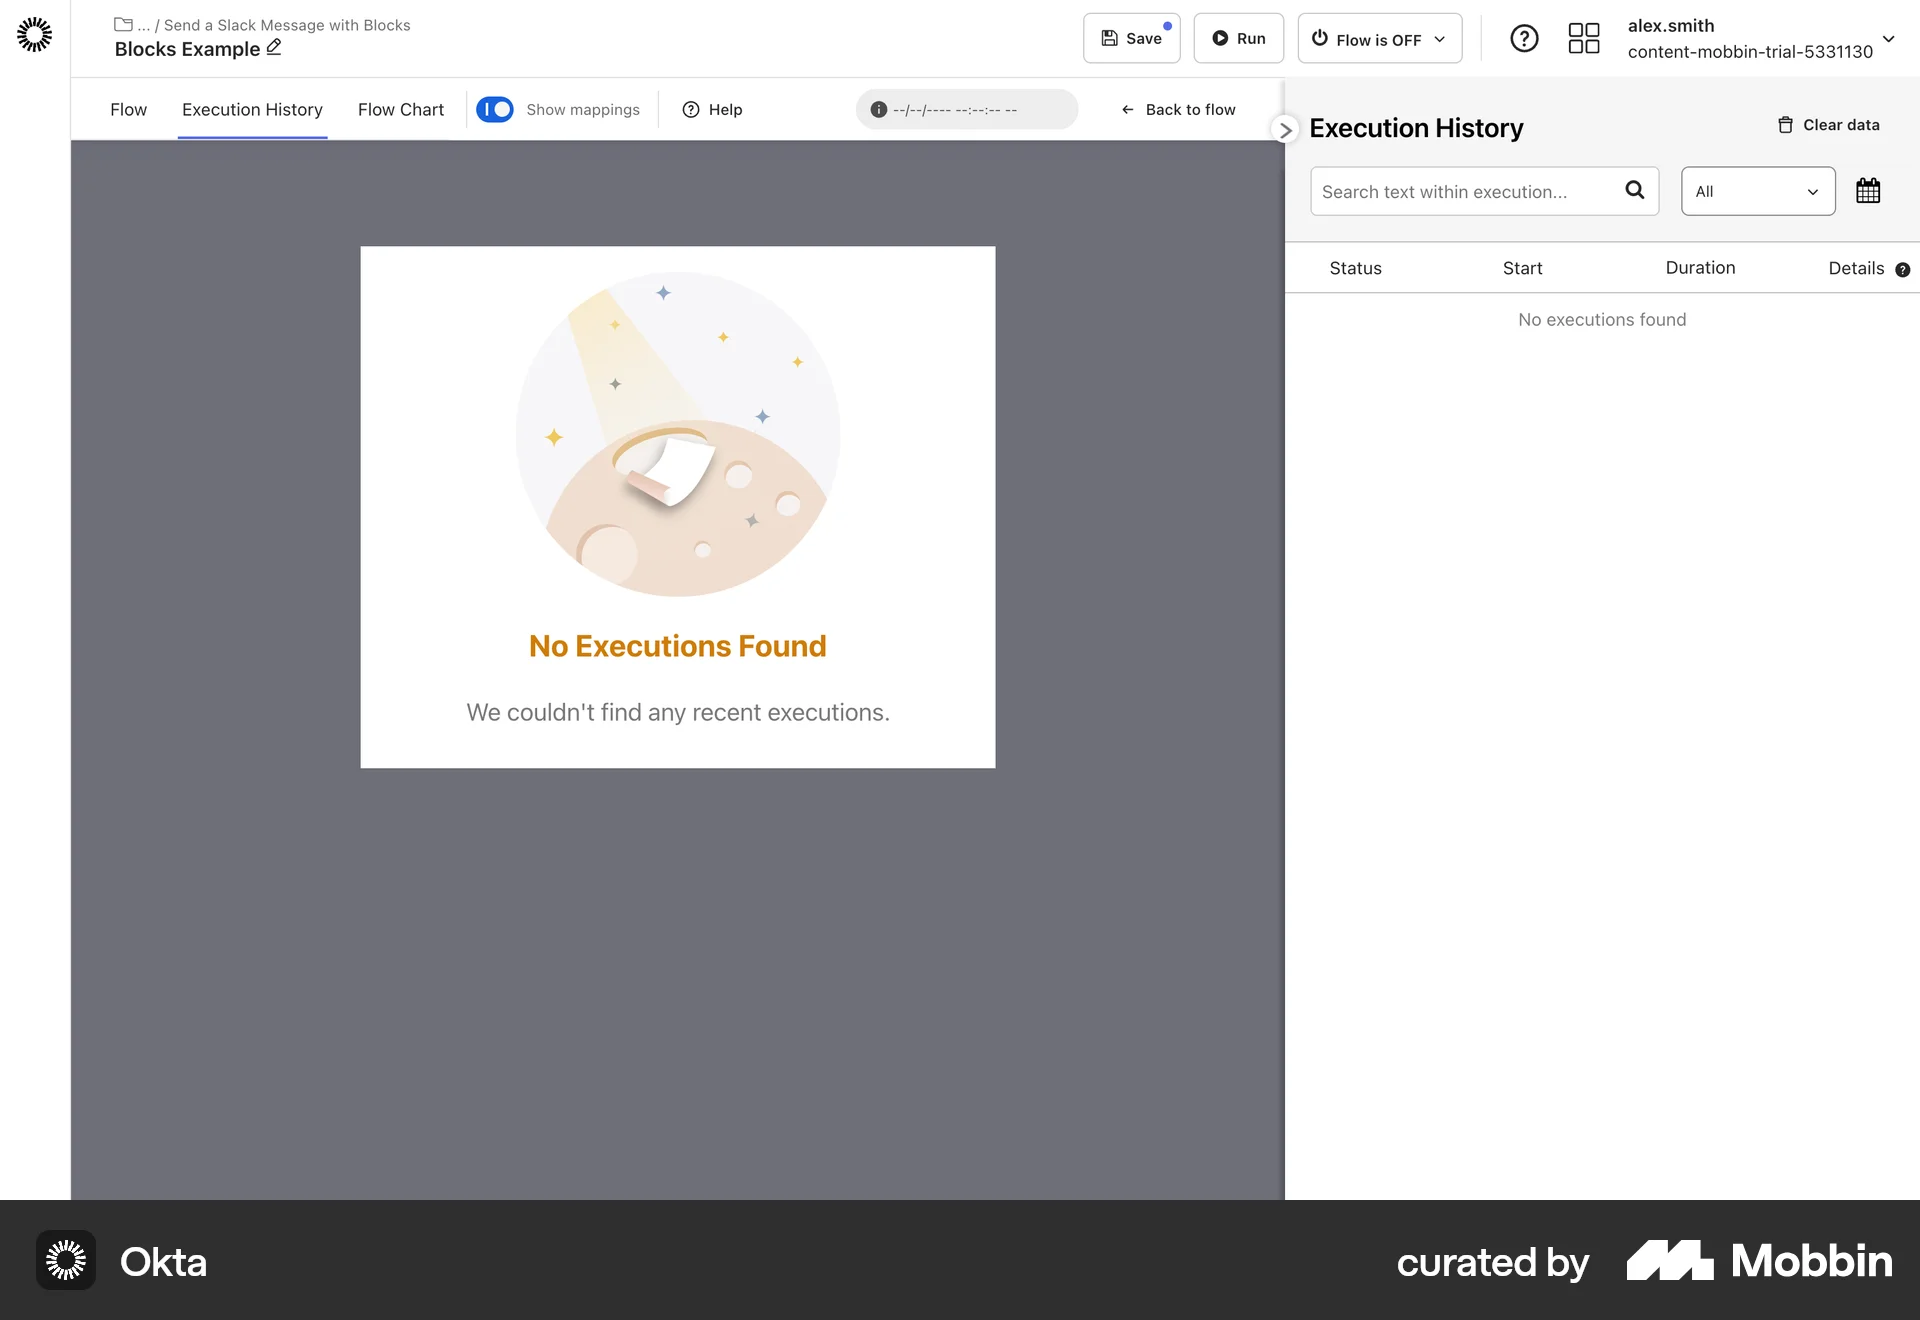This screenshot has width=1920, height=1320.
Task: Open the All status filter dropdown
Action: click(x=1757, y=191)
